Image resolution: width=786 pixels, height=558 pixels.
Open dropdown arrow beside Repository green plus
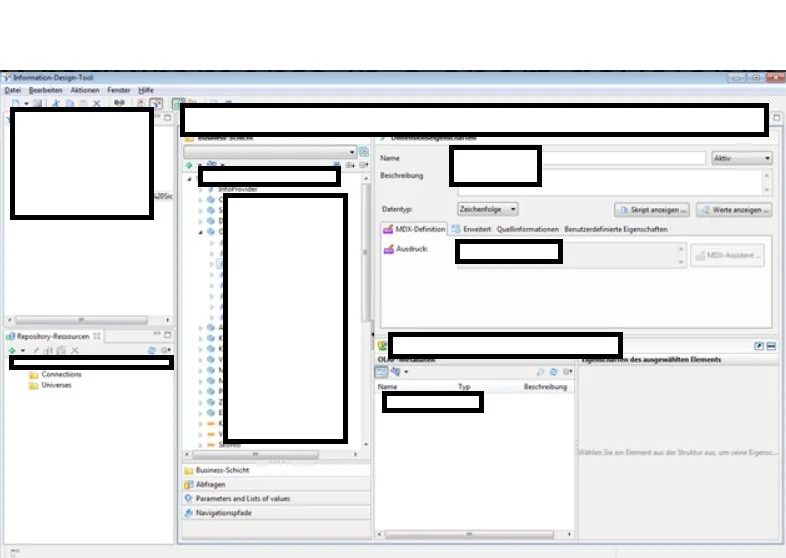point(23,350)
